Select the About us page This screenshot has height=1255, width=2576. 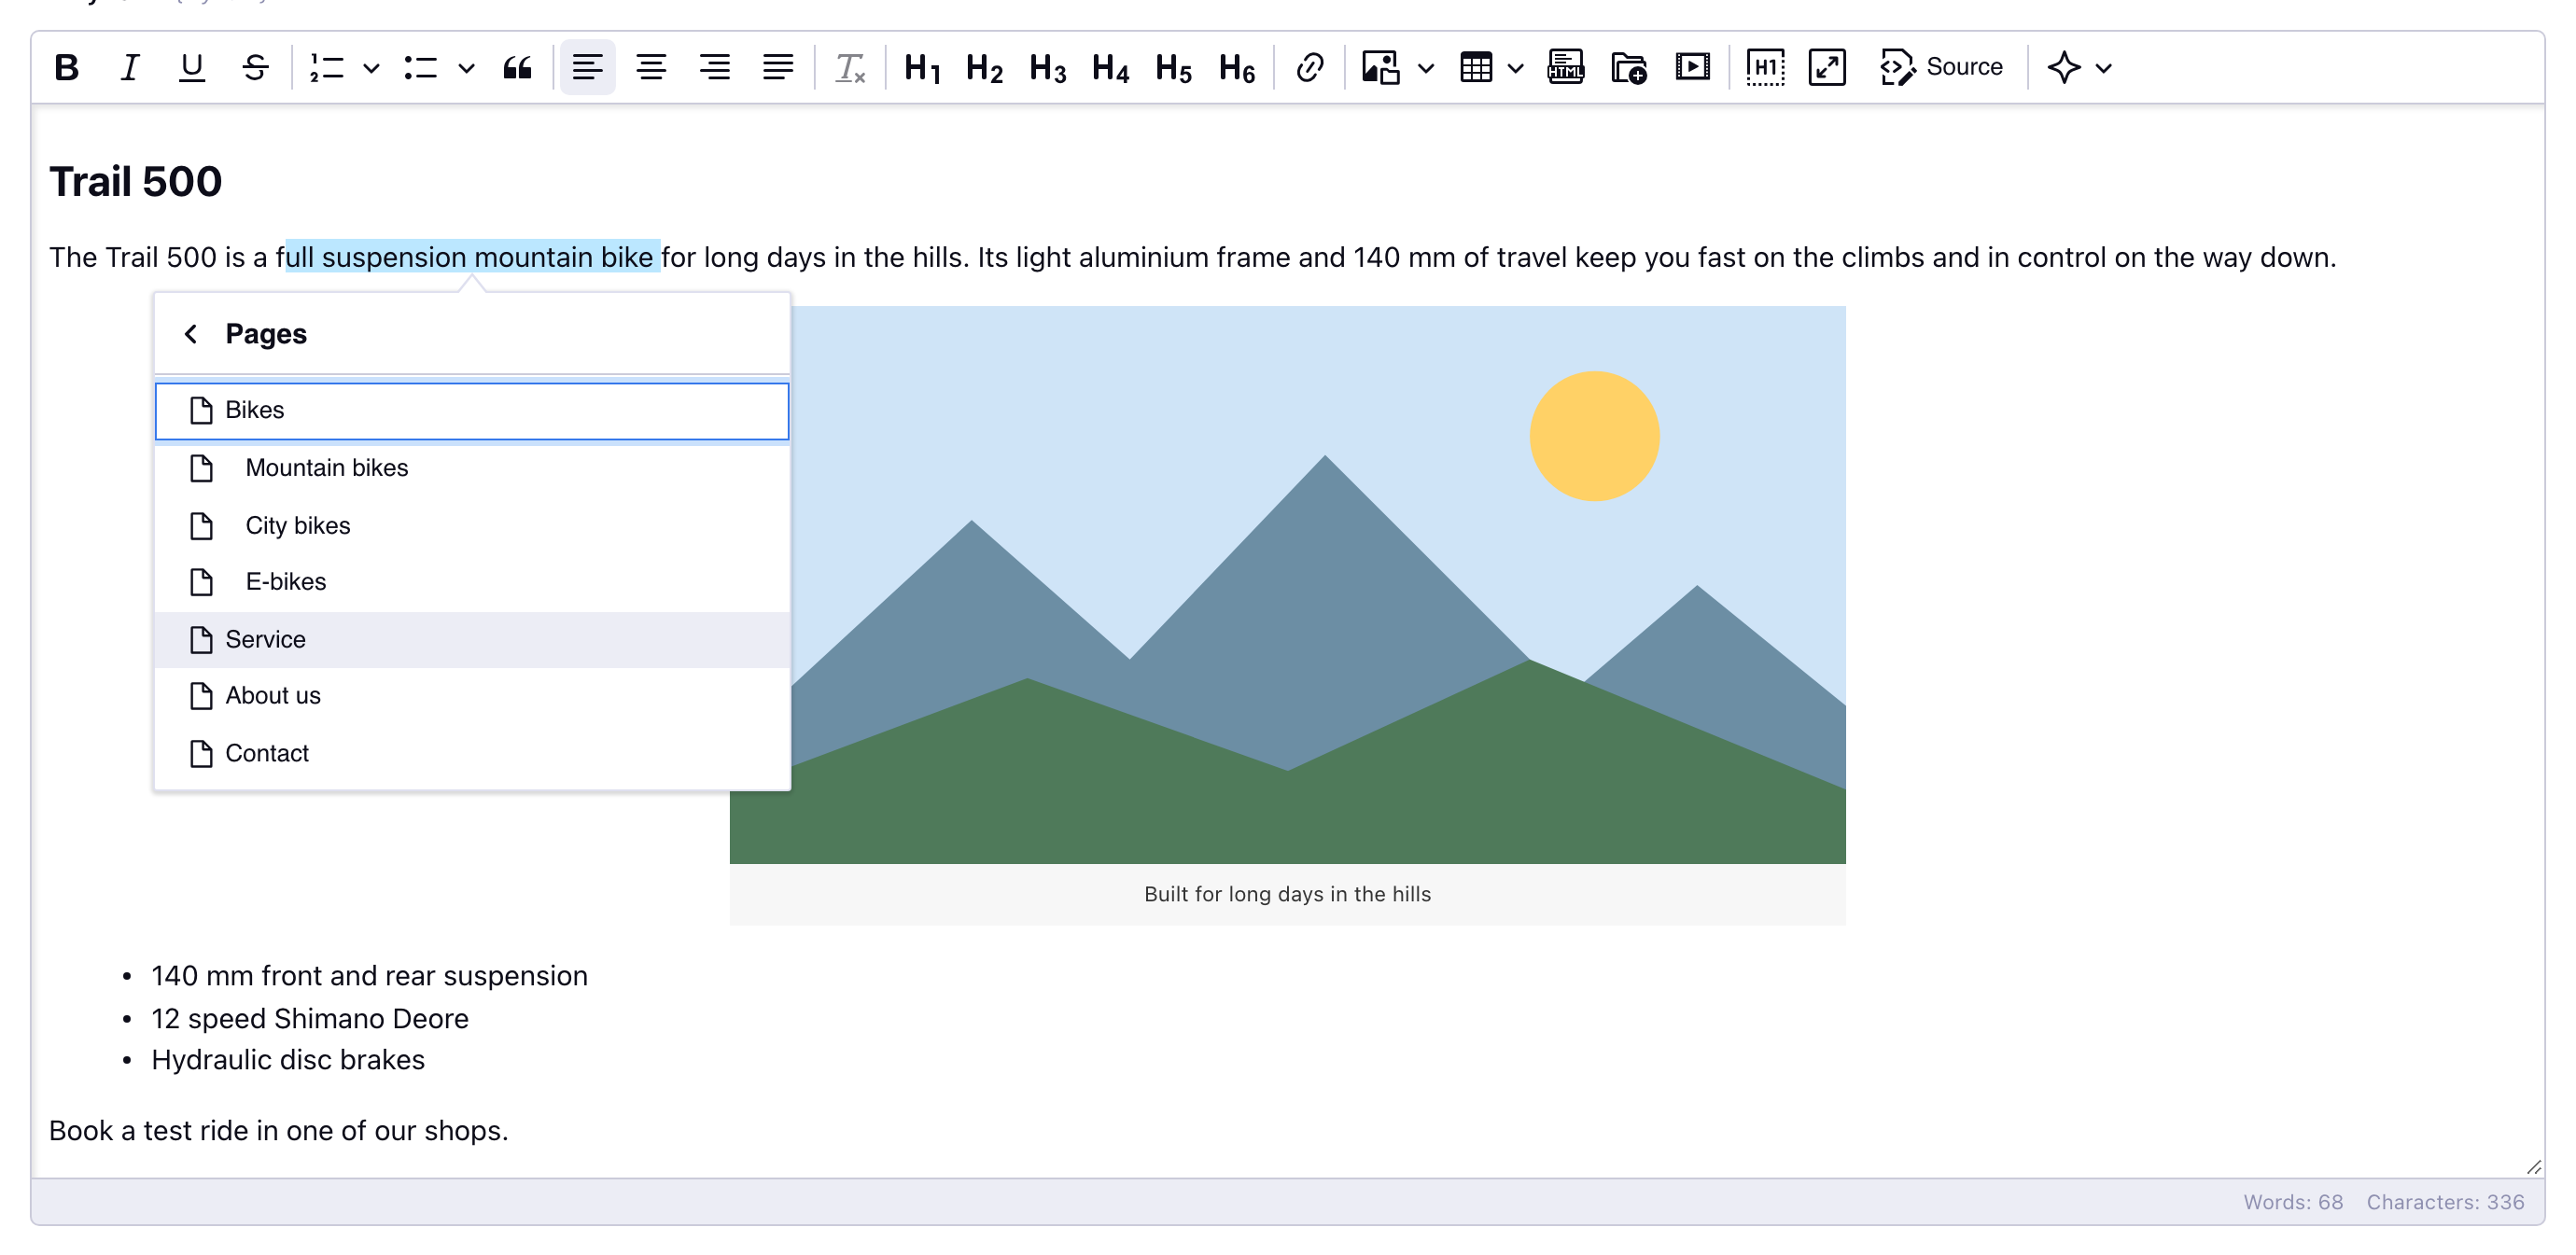coord(472,696)
